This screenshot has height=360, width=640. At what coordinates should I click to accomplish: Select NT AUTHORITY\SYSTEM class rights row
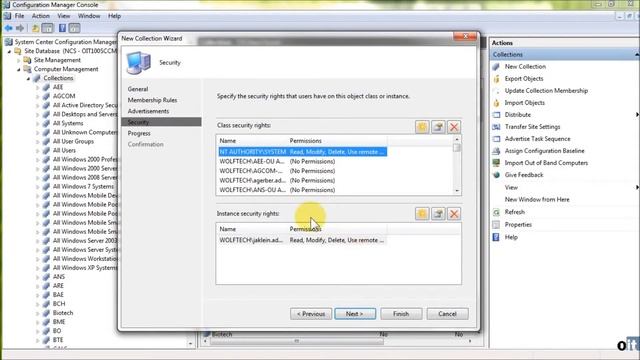pos(302,152)
